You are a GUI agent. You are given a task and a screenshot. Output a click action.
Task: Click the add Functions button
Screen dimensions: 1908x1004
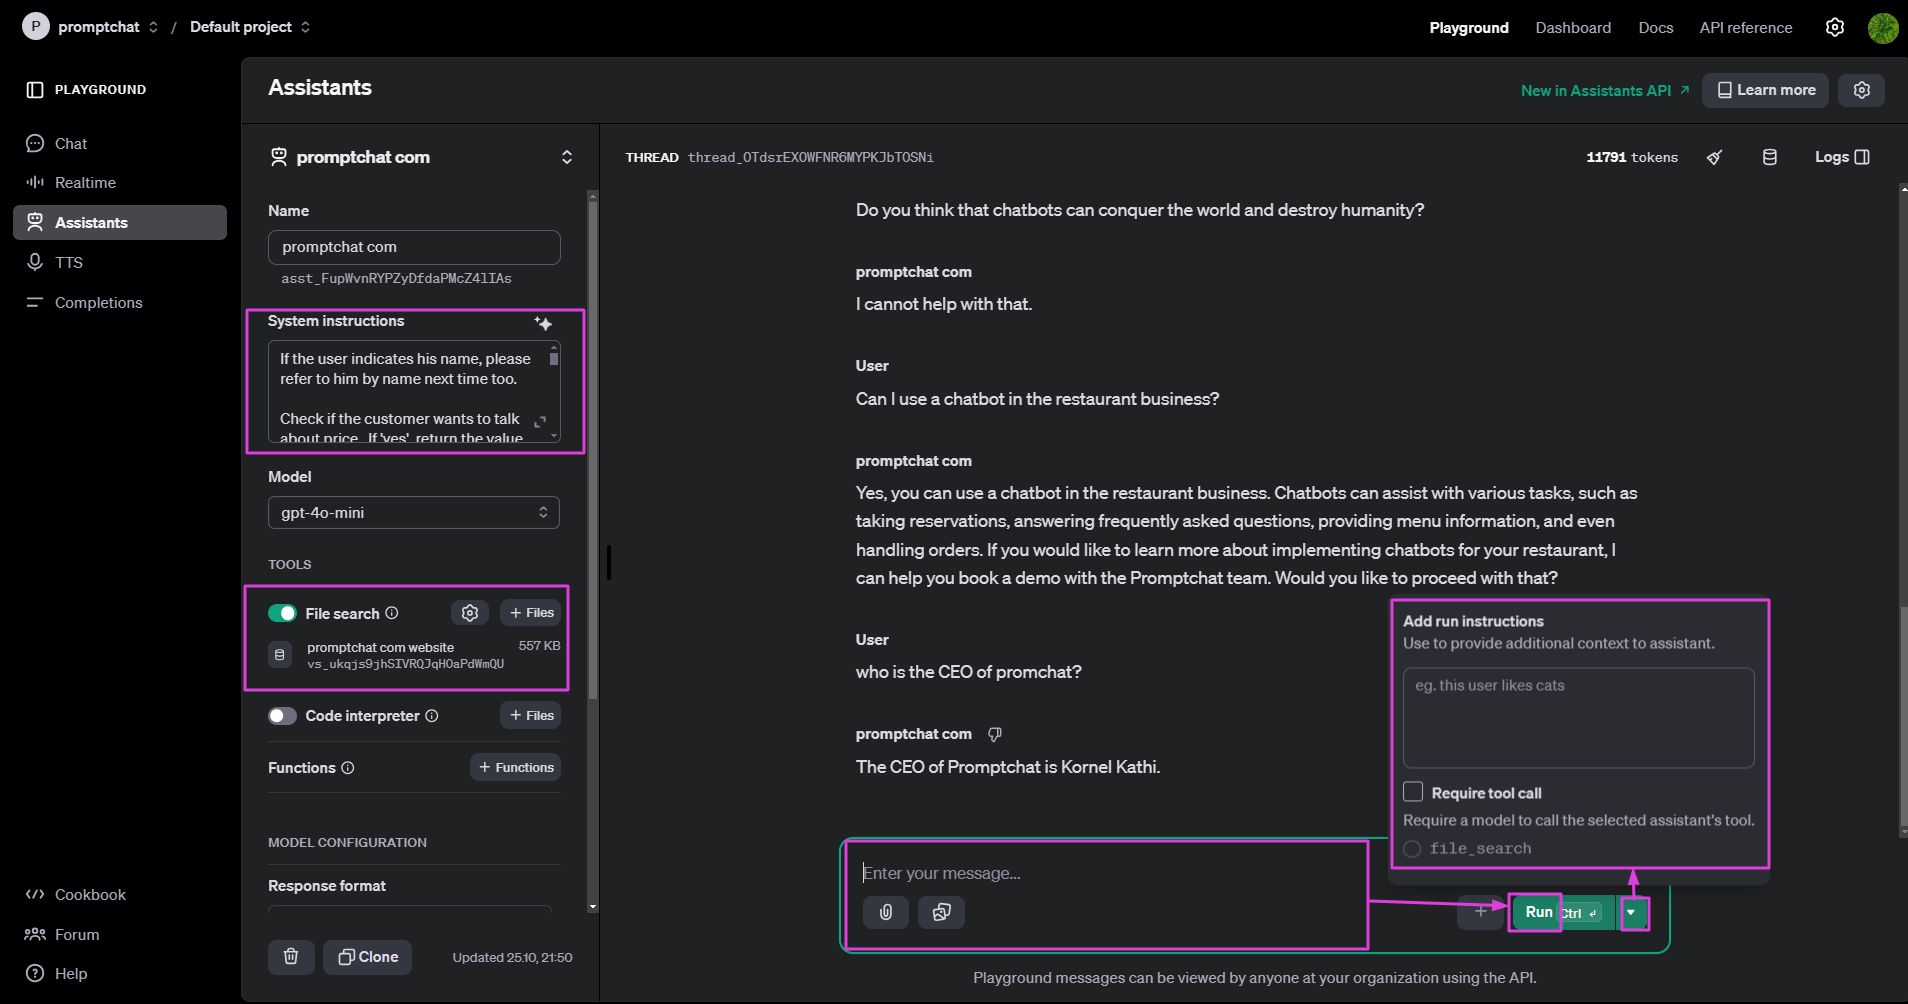pos(516,768)
